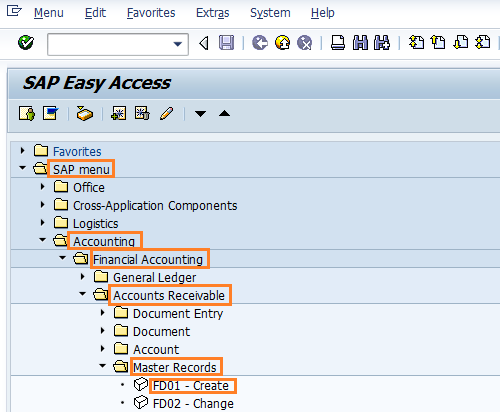Click the Delete Favorites icon
Screen dimensions: 500x412
coord(142,114)
